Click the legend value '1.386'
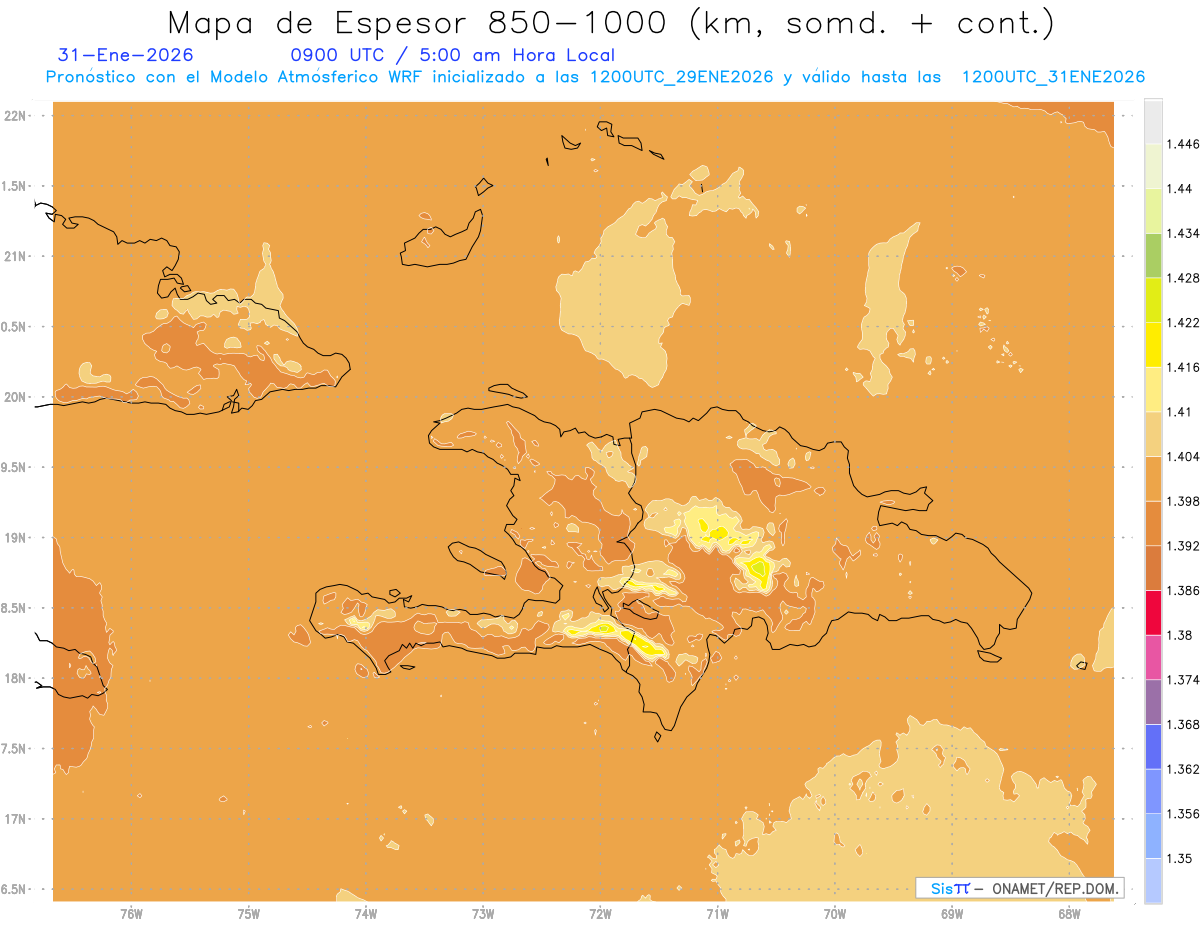Screen dimensions: 1200x927 (1184, 590)
